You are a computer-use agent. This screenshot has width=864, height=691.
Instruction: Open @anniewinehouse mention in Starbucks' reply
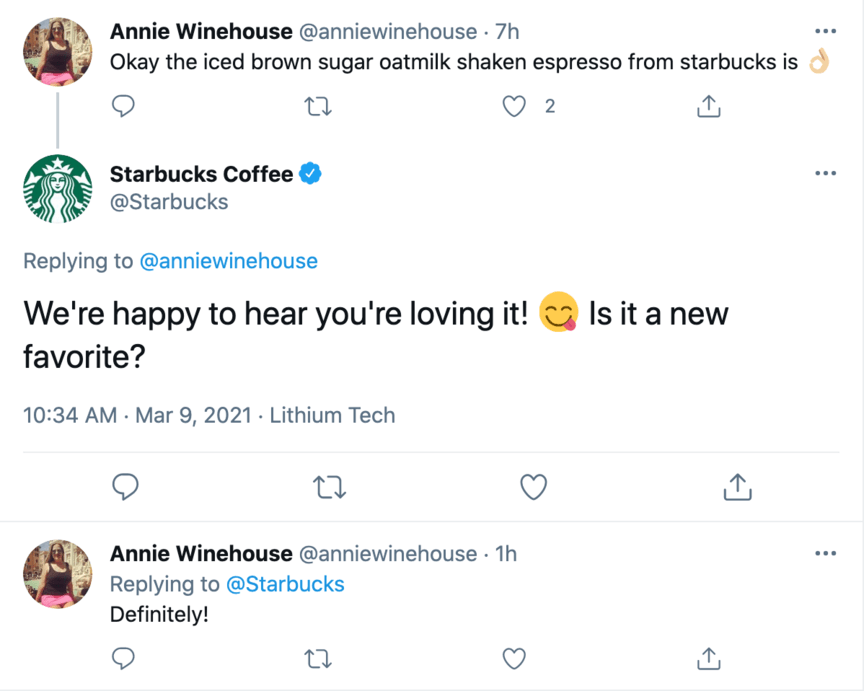click(x=232, y=261)
